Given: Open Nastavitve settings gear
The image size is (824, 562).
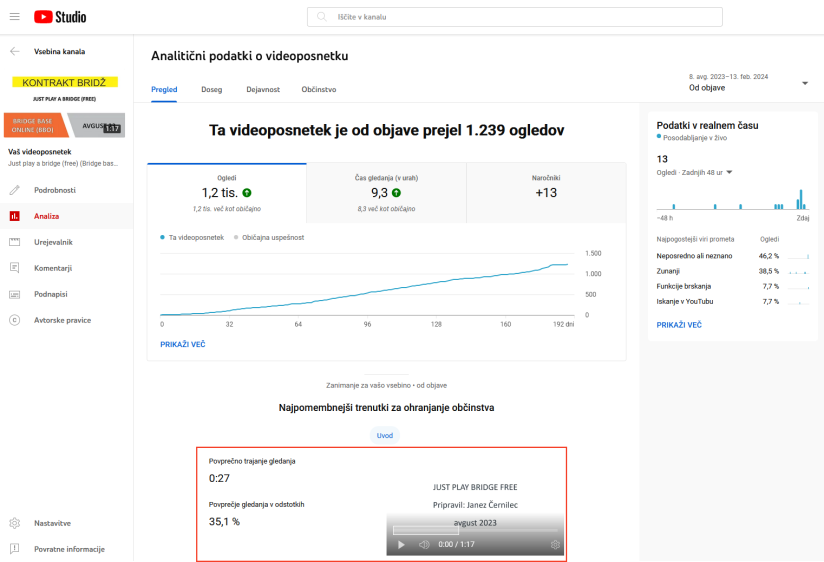Looking at the screenshot, I should click(x=15, y=523).
